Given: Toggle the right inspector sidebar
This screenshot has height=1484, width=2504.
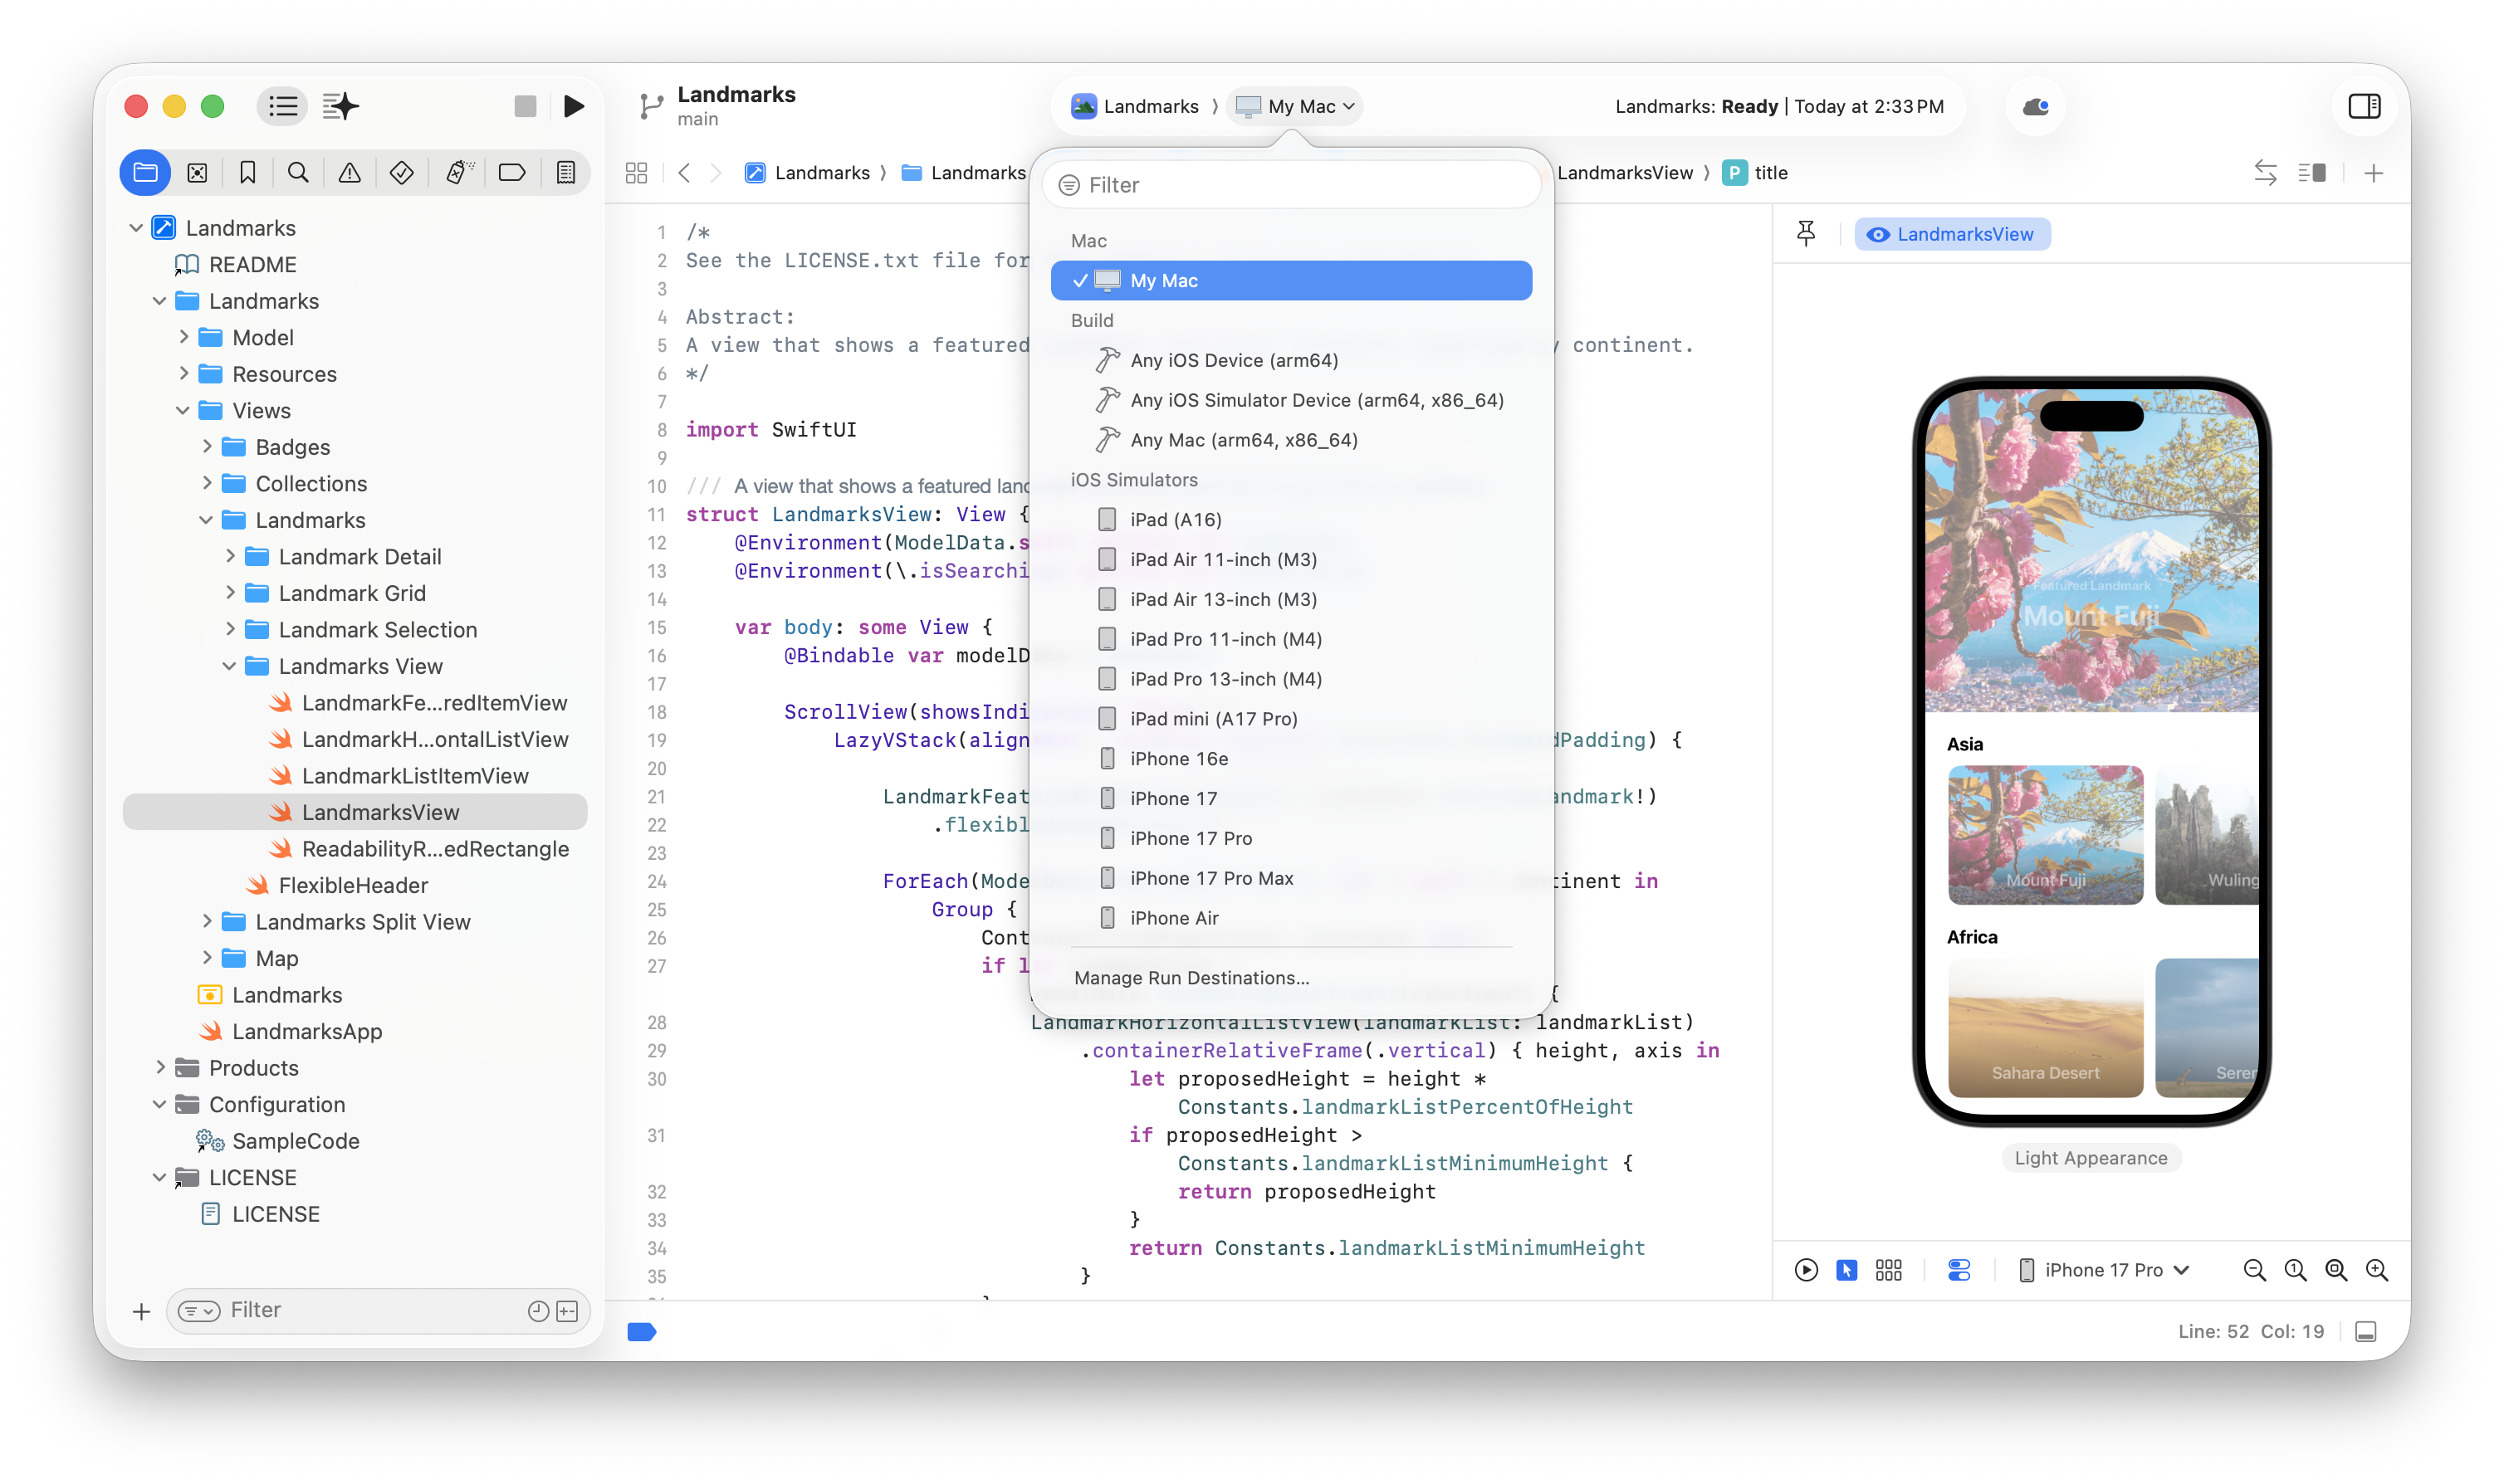Looking at the screenshot, I should (x=2365, y=106).
